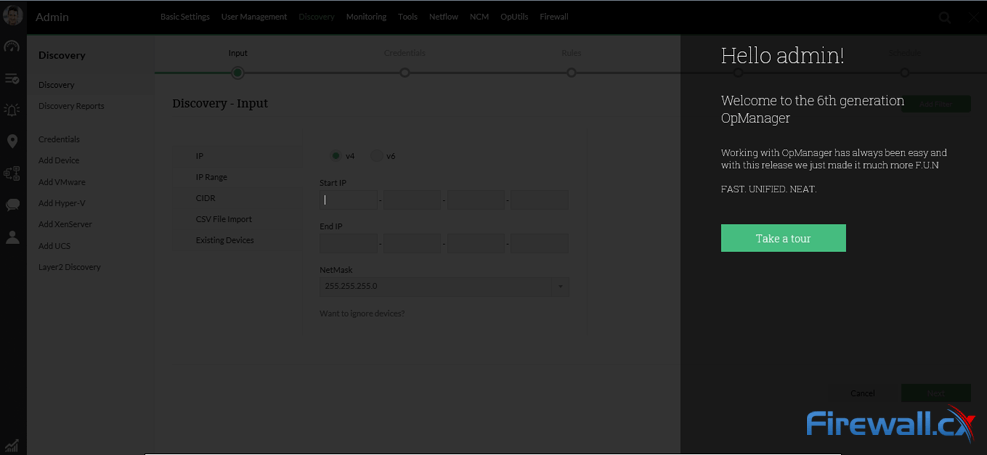Click the Add Filter button
This screenshot has width=987, height=455.
[x=935, y=104]
